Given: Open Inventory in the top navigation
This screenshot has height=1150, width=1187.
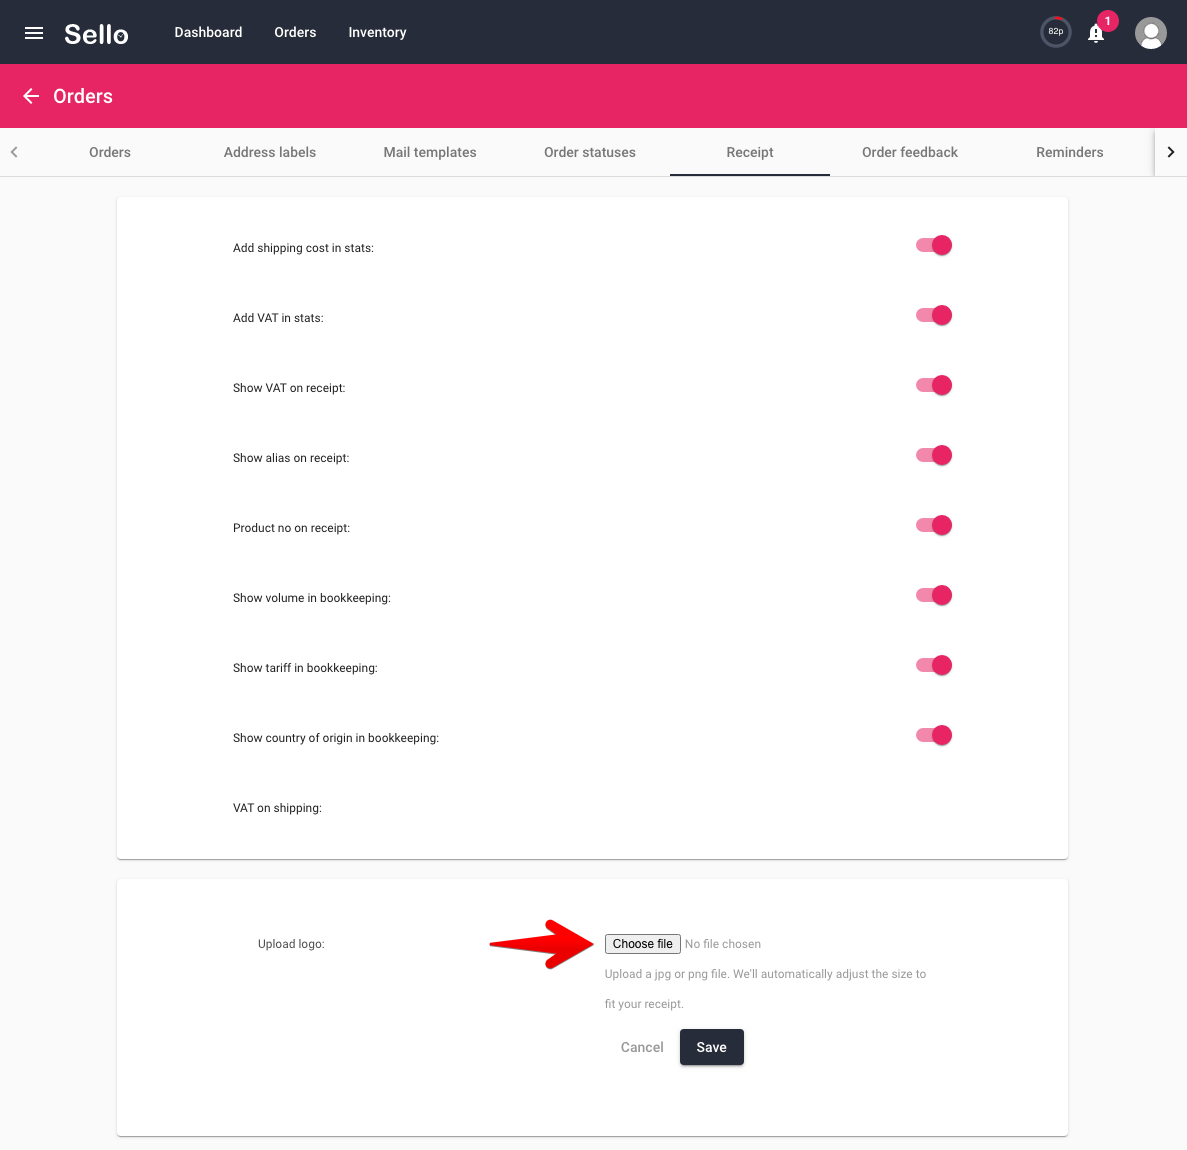Looking at the screenshot, I should (377, 33).
